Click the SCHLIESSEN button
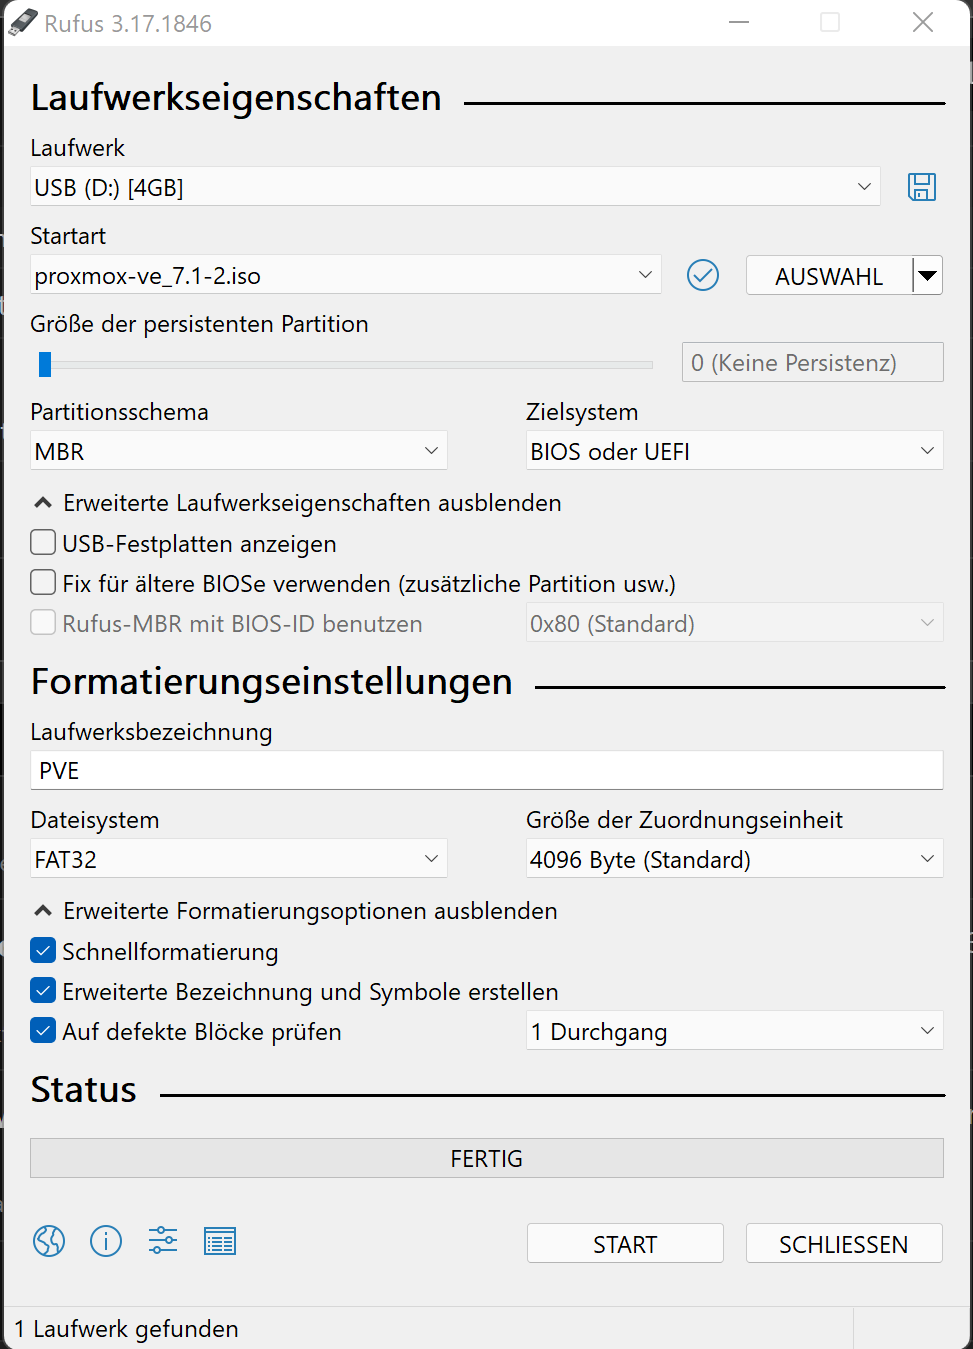Viewport: 973px width, 1349px height. point(844,1243)
